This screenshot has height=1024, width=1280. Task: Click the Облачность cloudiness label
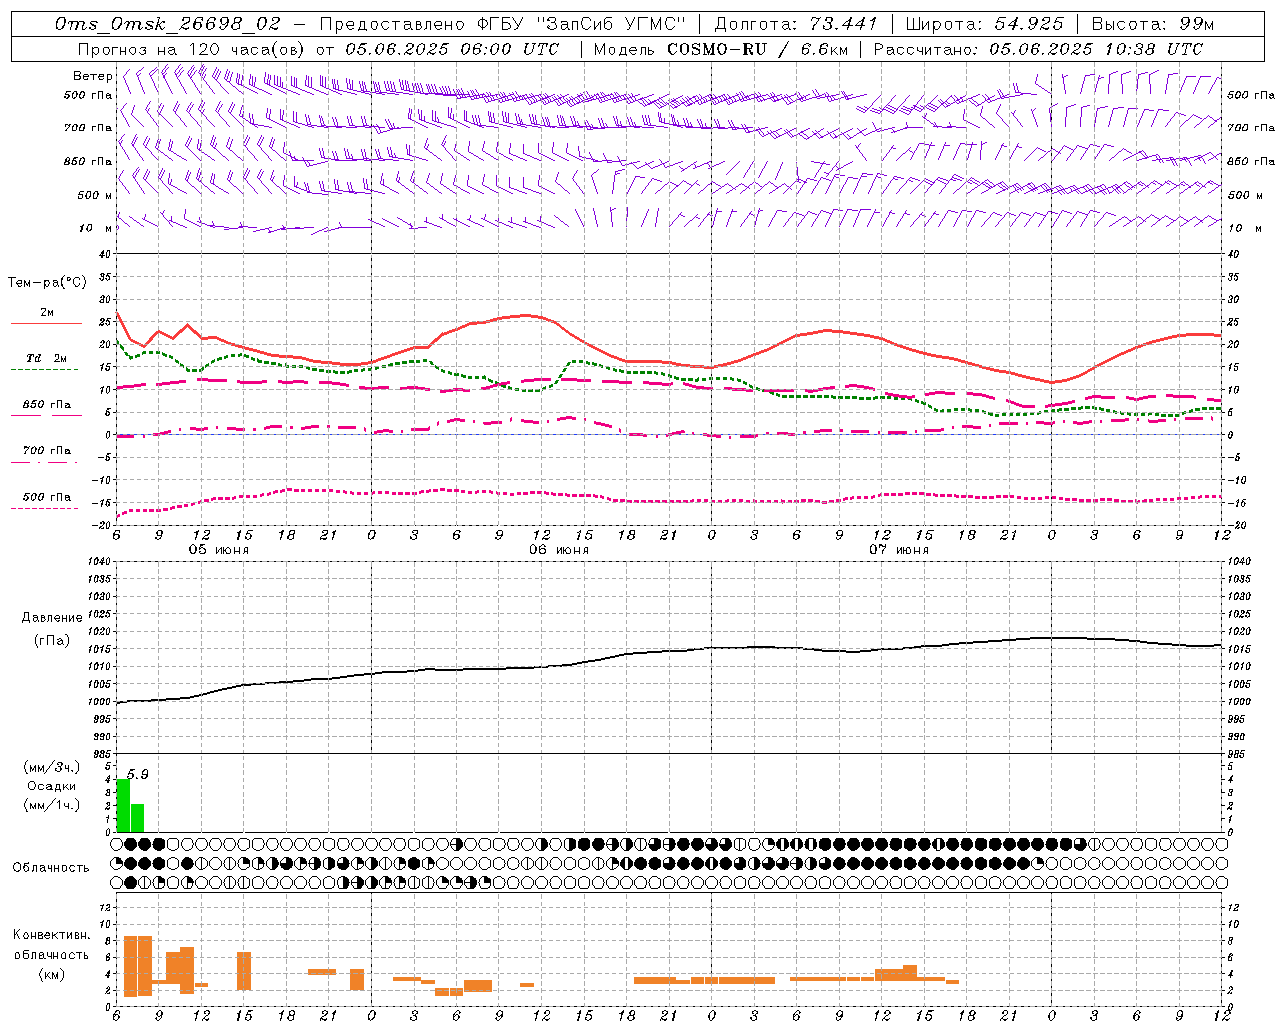coord(51,867)
